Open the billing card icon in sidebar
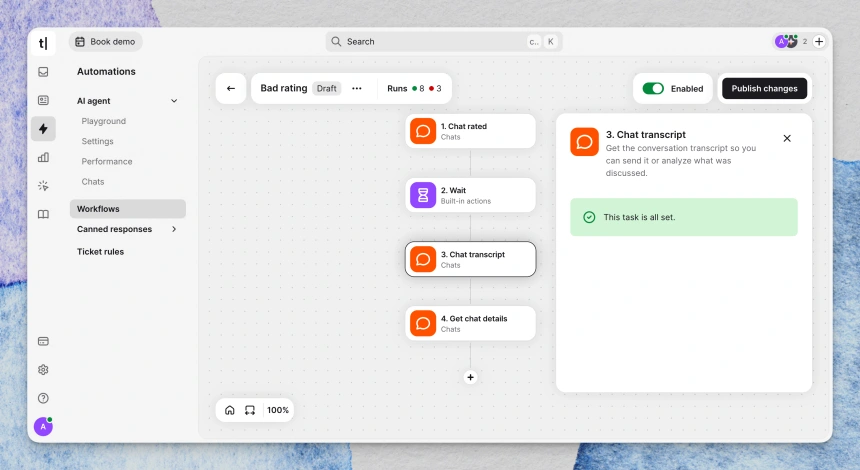The height and width of the screenshot is (470, 860). 43,341
